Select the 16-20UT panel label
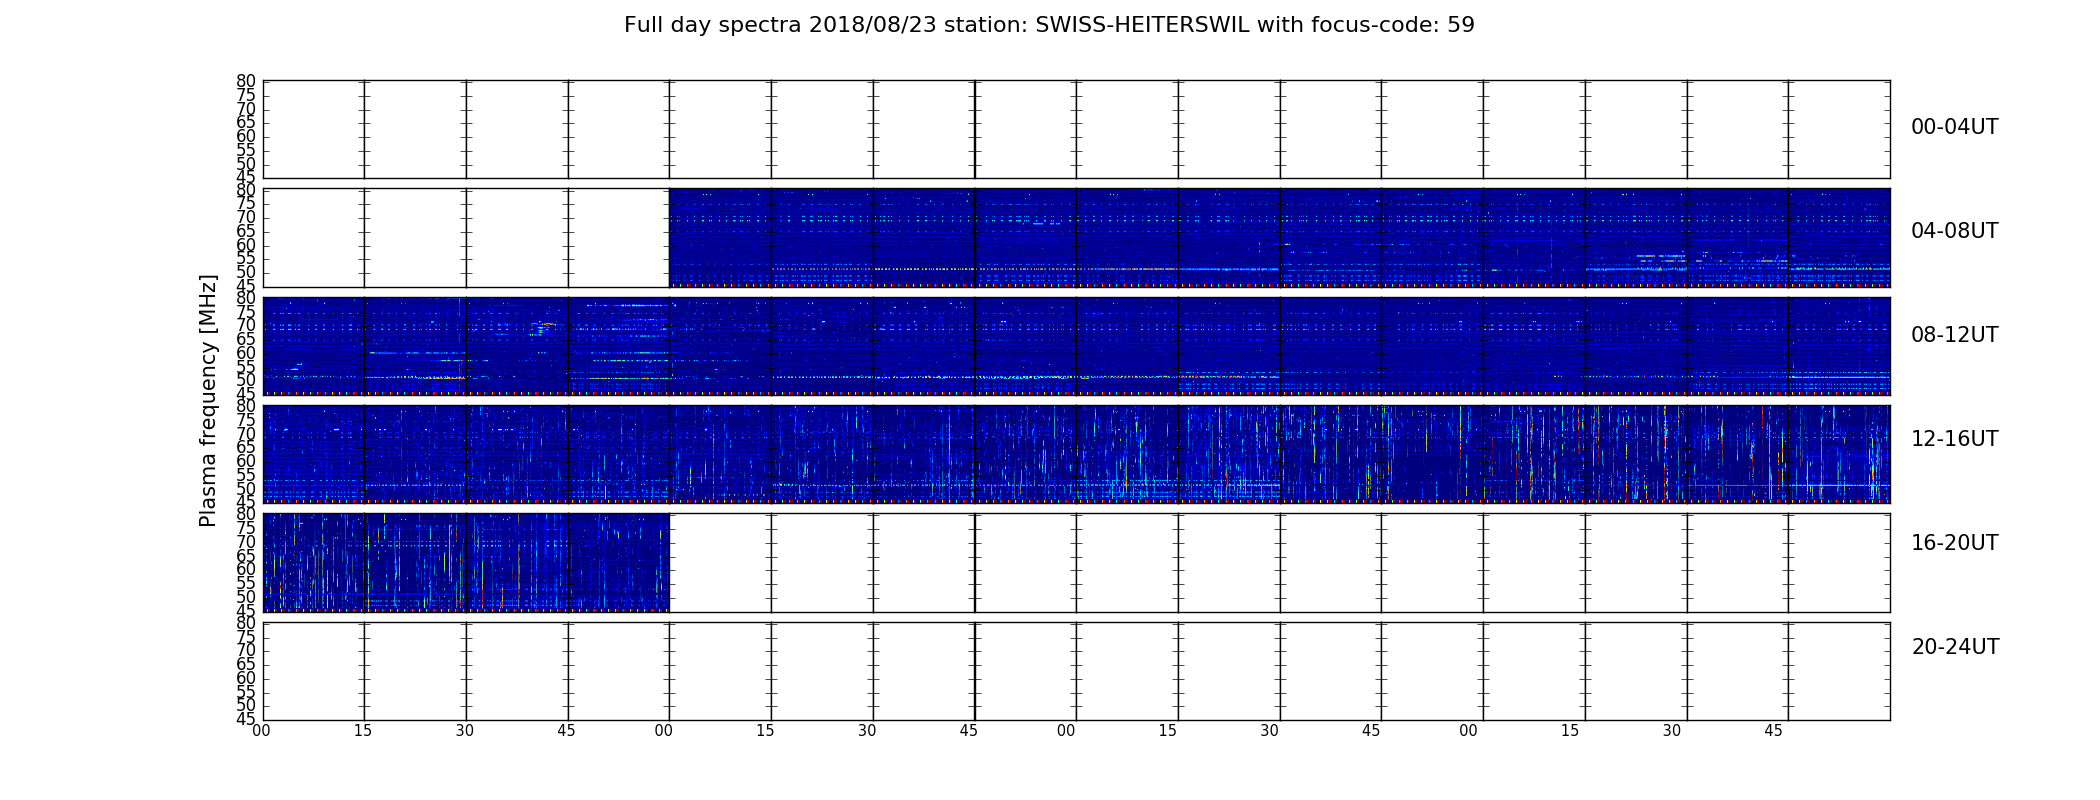The image size is (2100, 800). click(1954, 543)
